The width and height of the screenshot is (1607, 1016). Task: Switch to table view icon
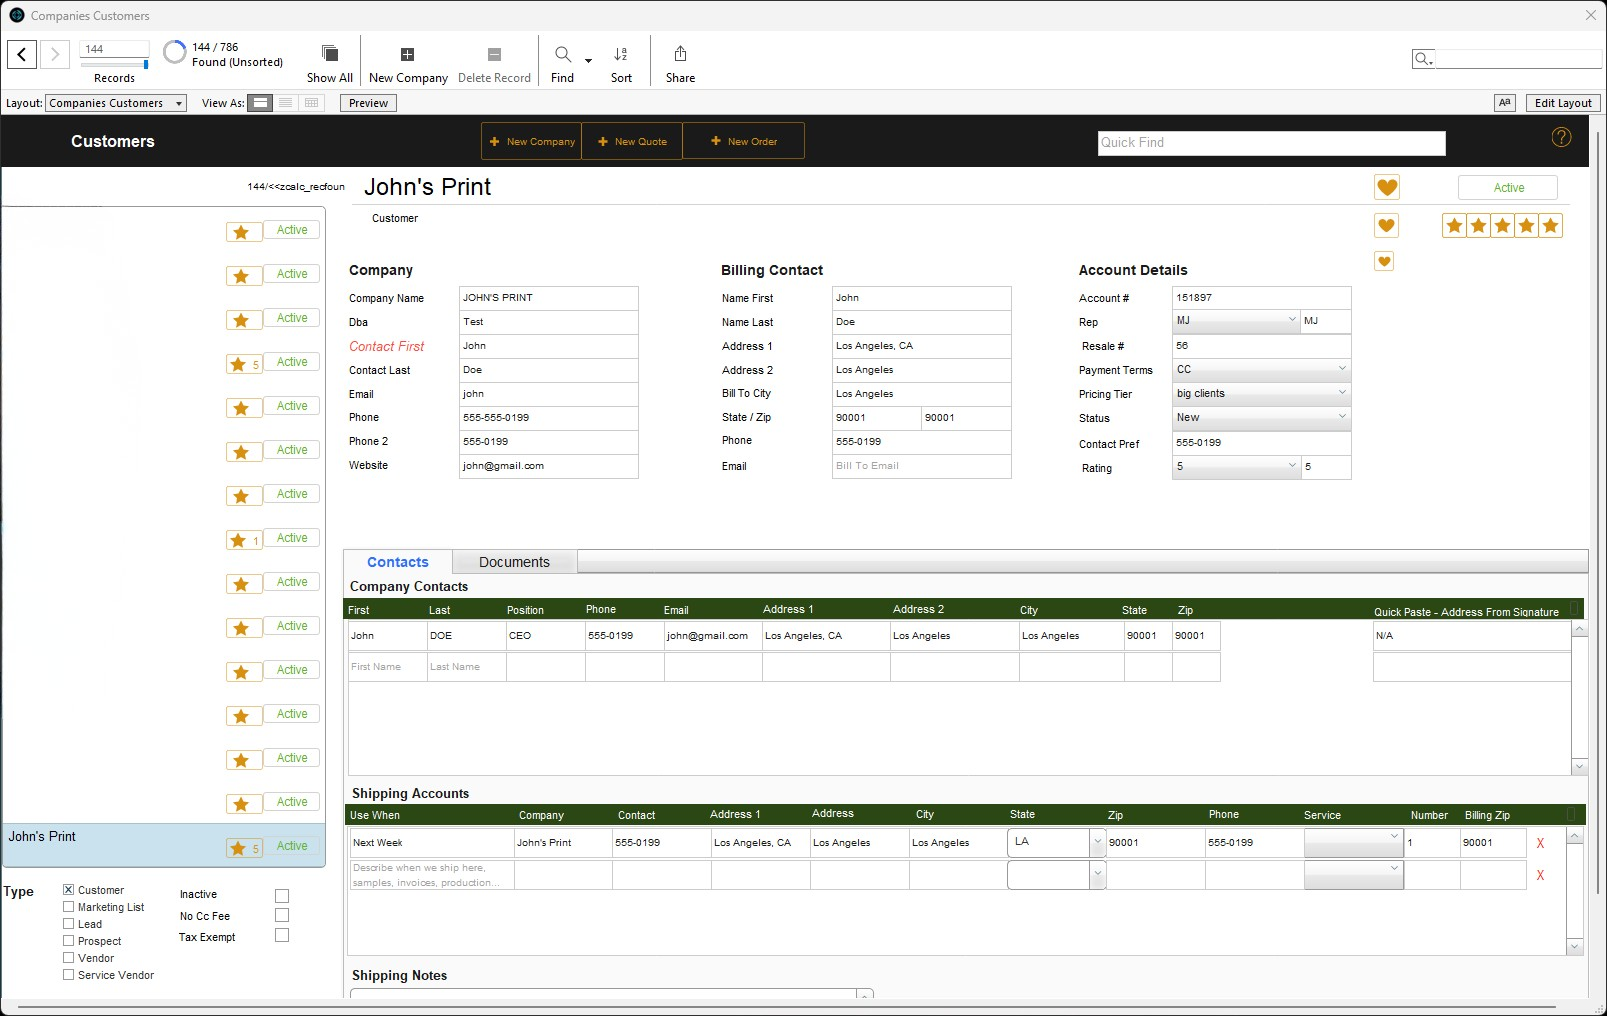pyautogui.click(x=312, y=103)
